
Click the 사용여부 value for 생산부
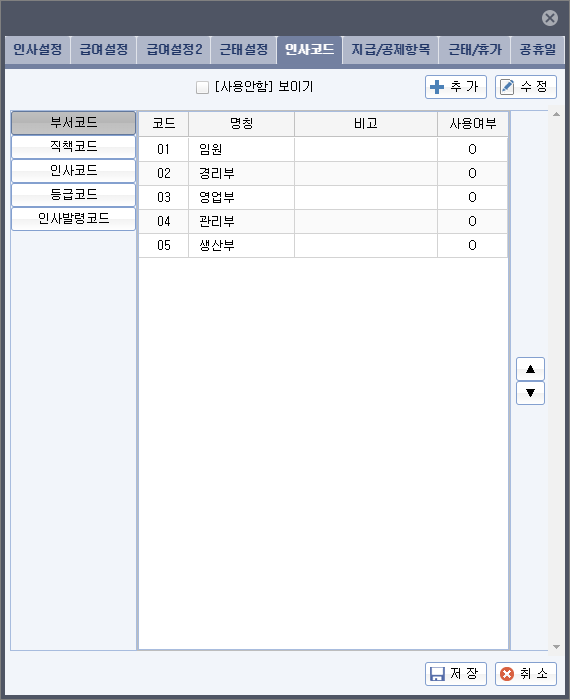click(473, 246)
